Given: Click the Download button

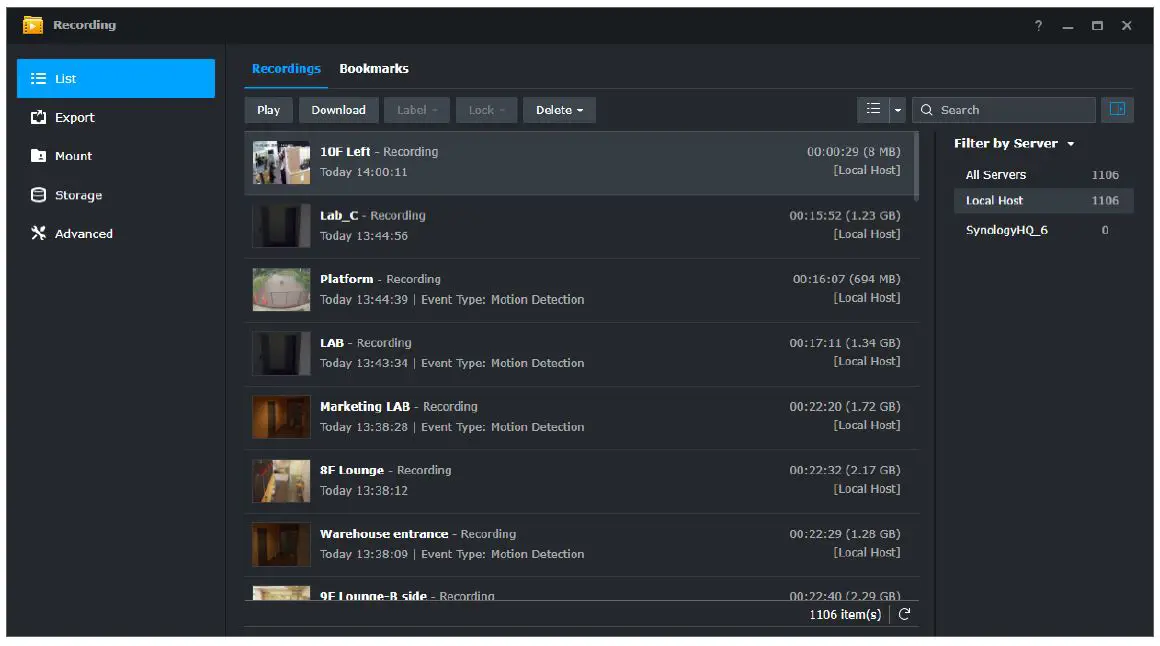Looking at the screenshot, I should 338,110.
